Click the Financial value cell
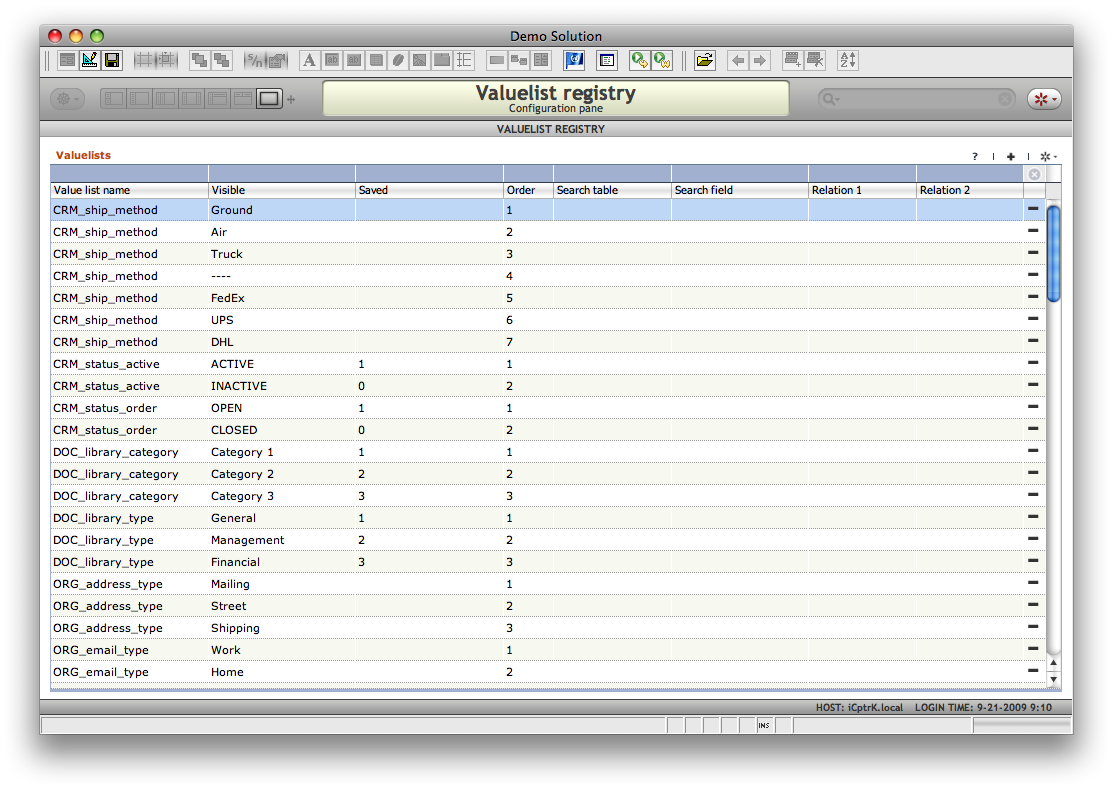Screen dimensions: 1113x789 (282, 562)
